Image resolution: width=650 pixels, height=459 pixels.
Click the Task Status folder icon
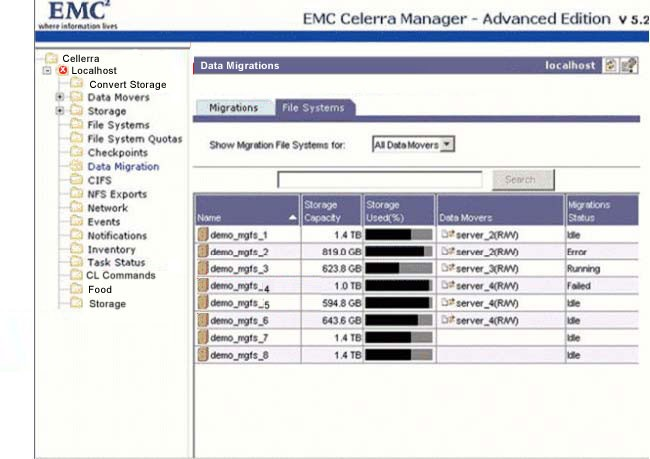pyautogui.click(x=76, y=262)
